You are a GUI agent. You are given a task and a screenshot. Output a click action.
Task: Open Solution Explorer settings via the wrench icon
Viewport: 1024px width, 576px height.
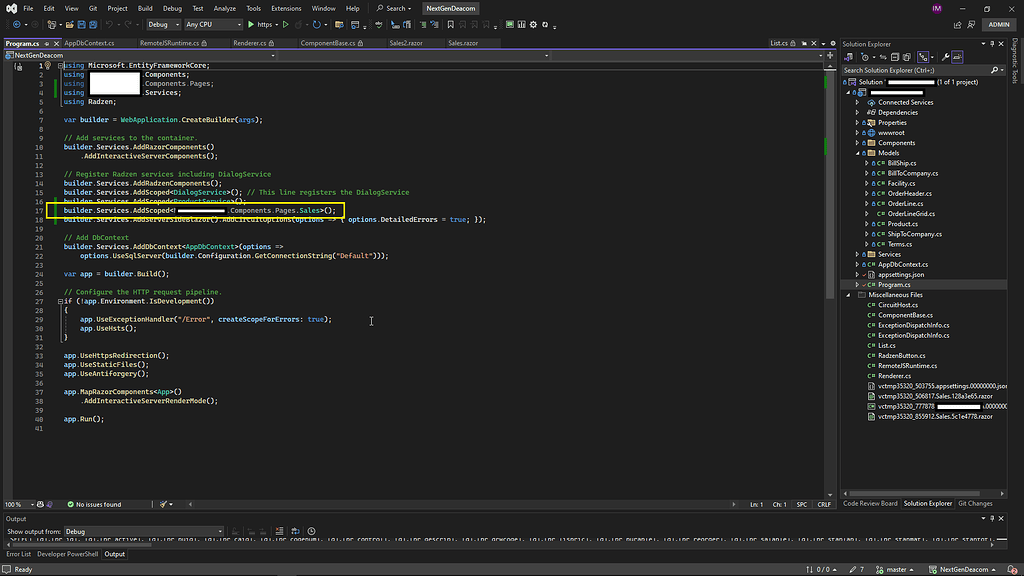pyautogui.click(x=945, y=57)
